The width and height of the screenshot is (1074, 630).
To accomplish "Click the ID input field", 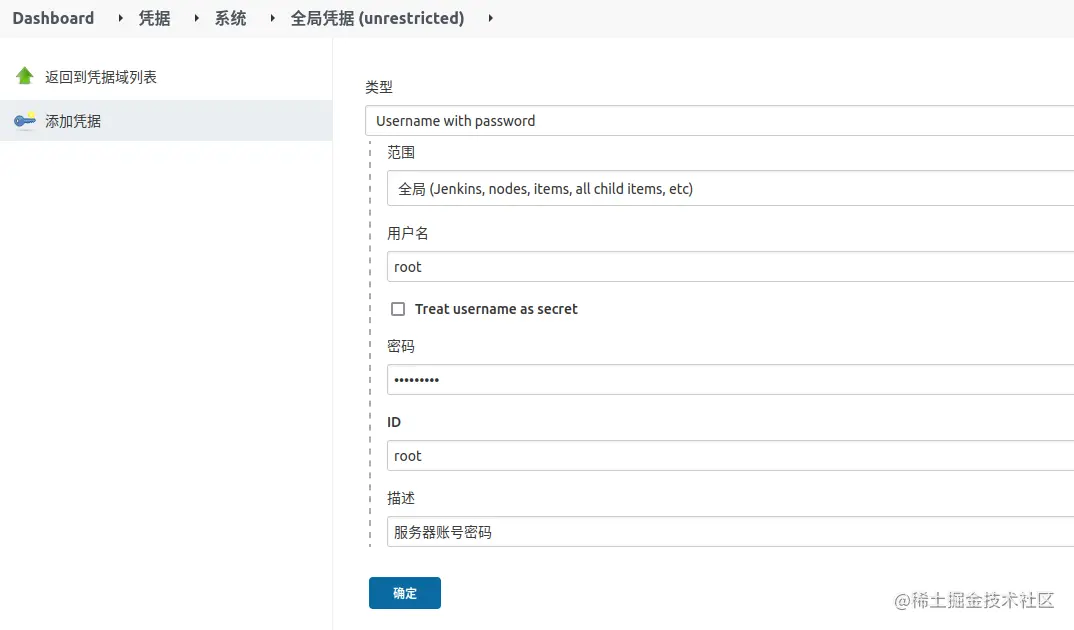I will [729, 456].
